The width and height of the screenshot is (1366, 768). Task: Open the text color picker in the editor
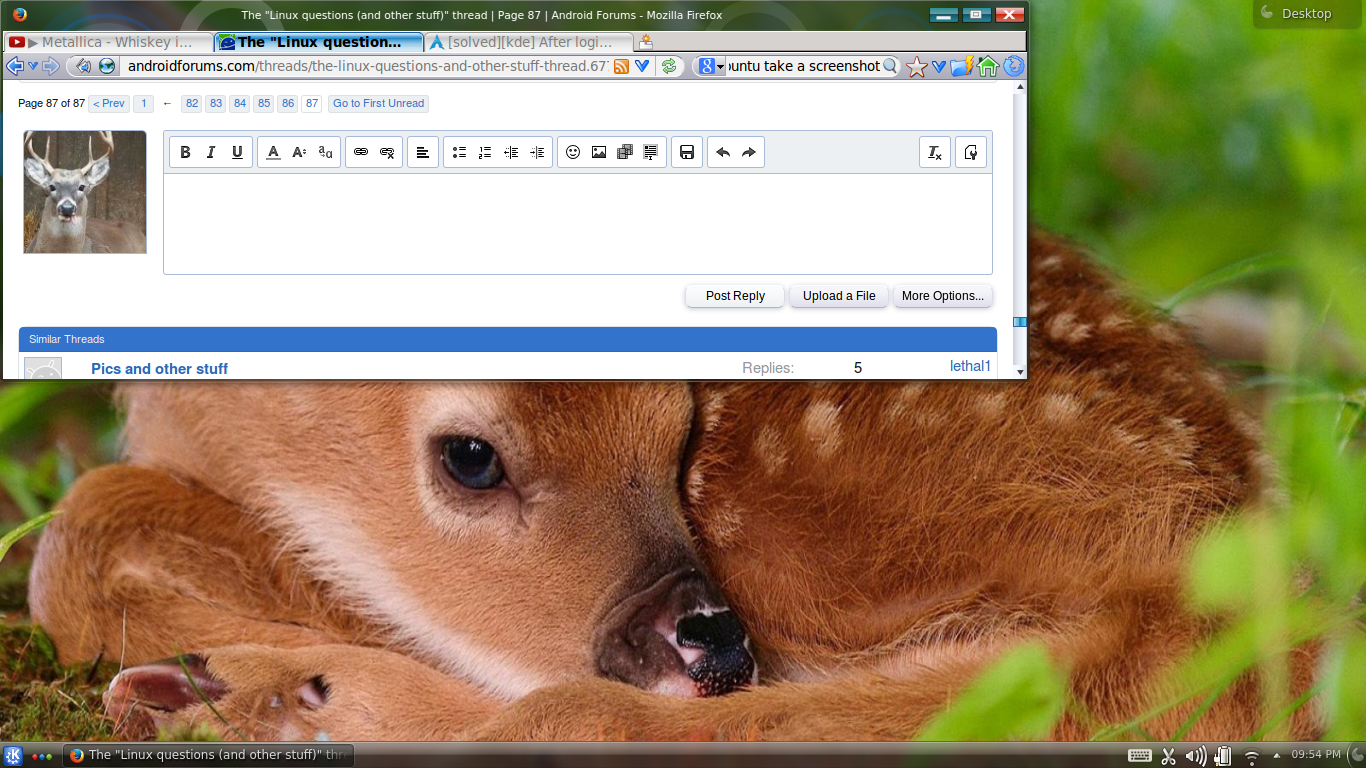[273, 152]
